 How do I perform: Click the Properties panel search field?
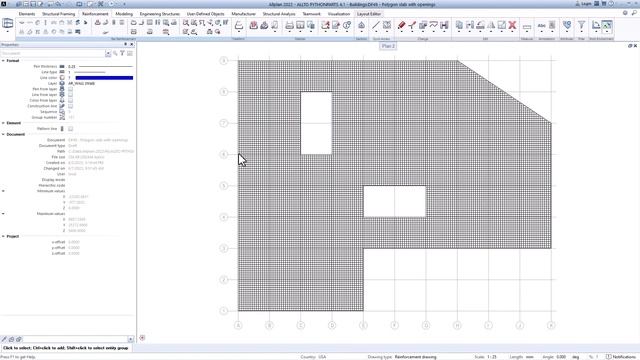point(52,53)
